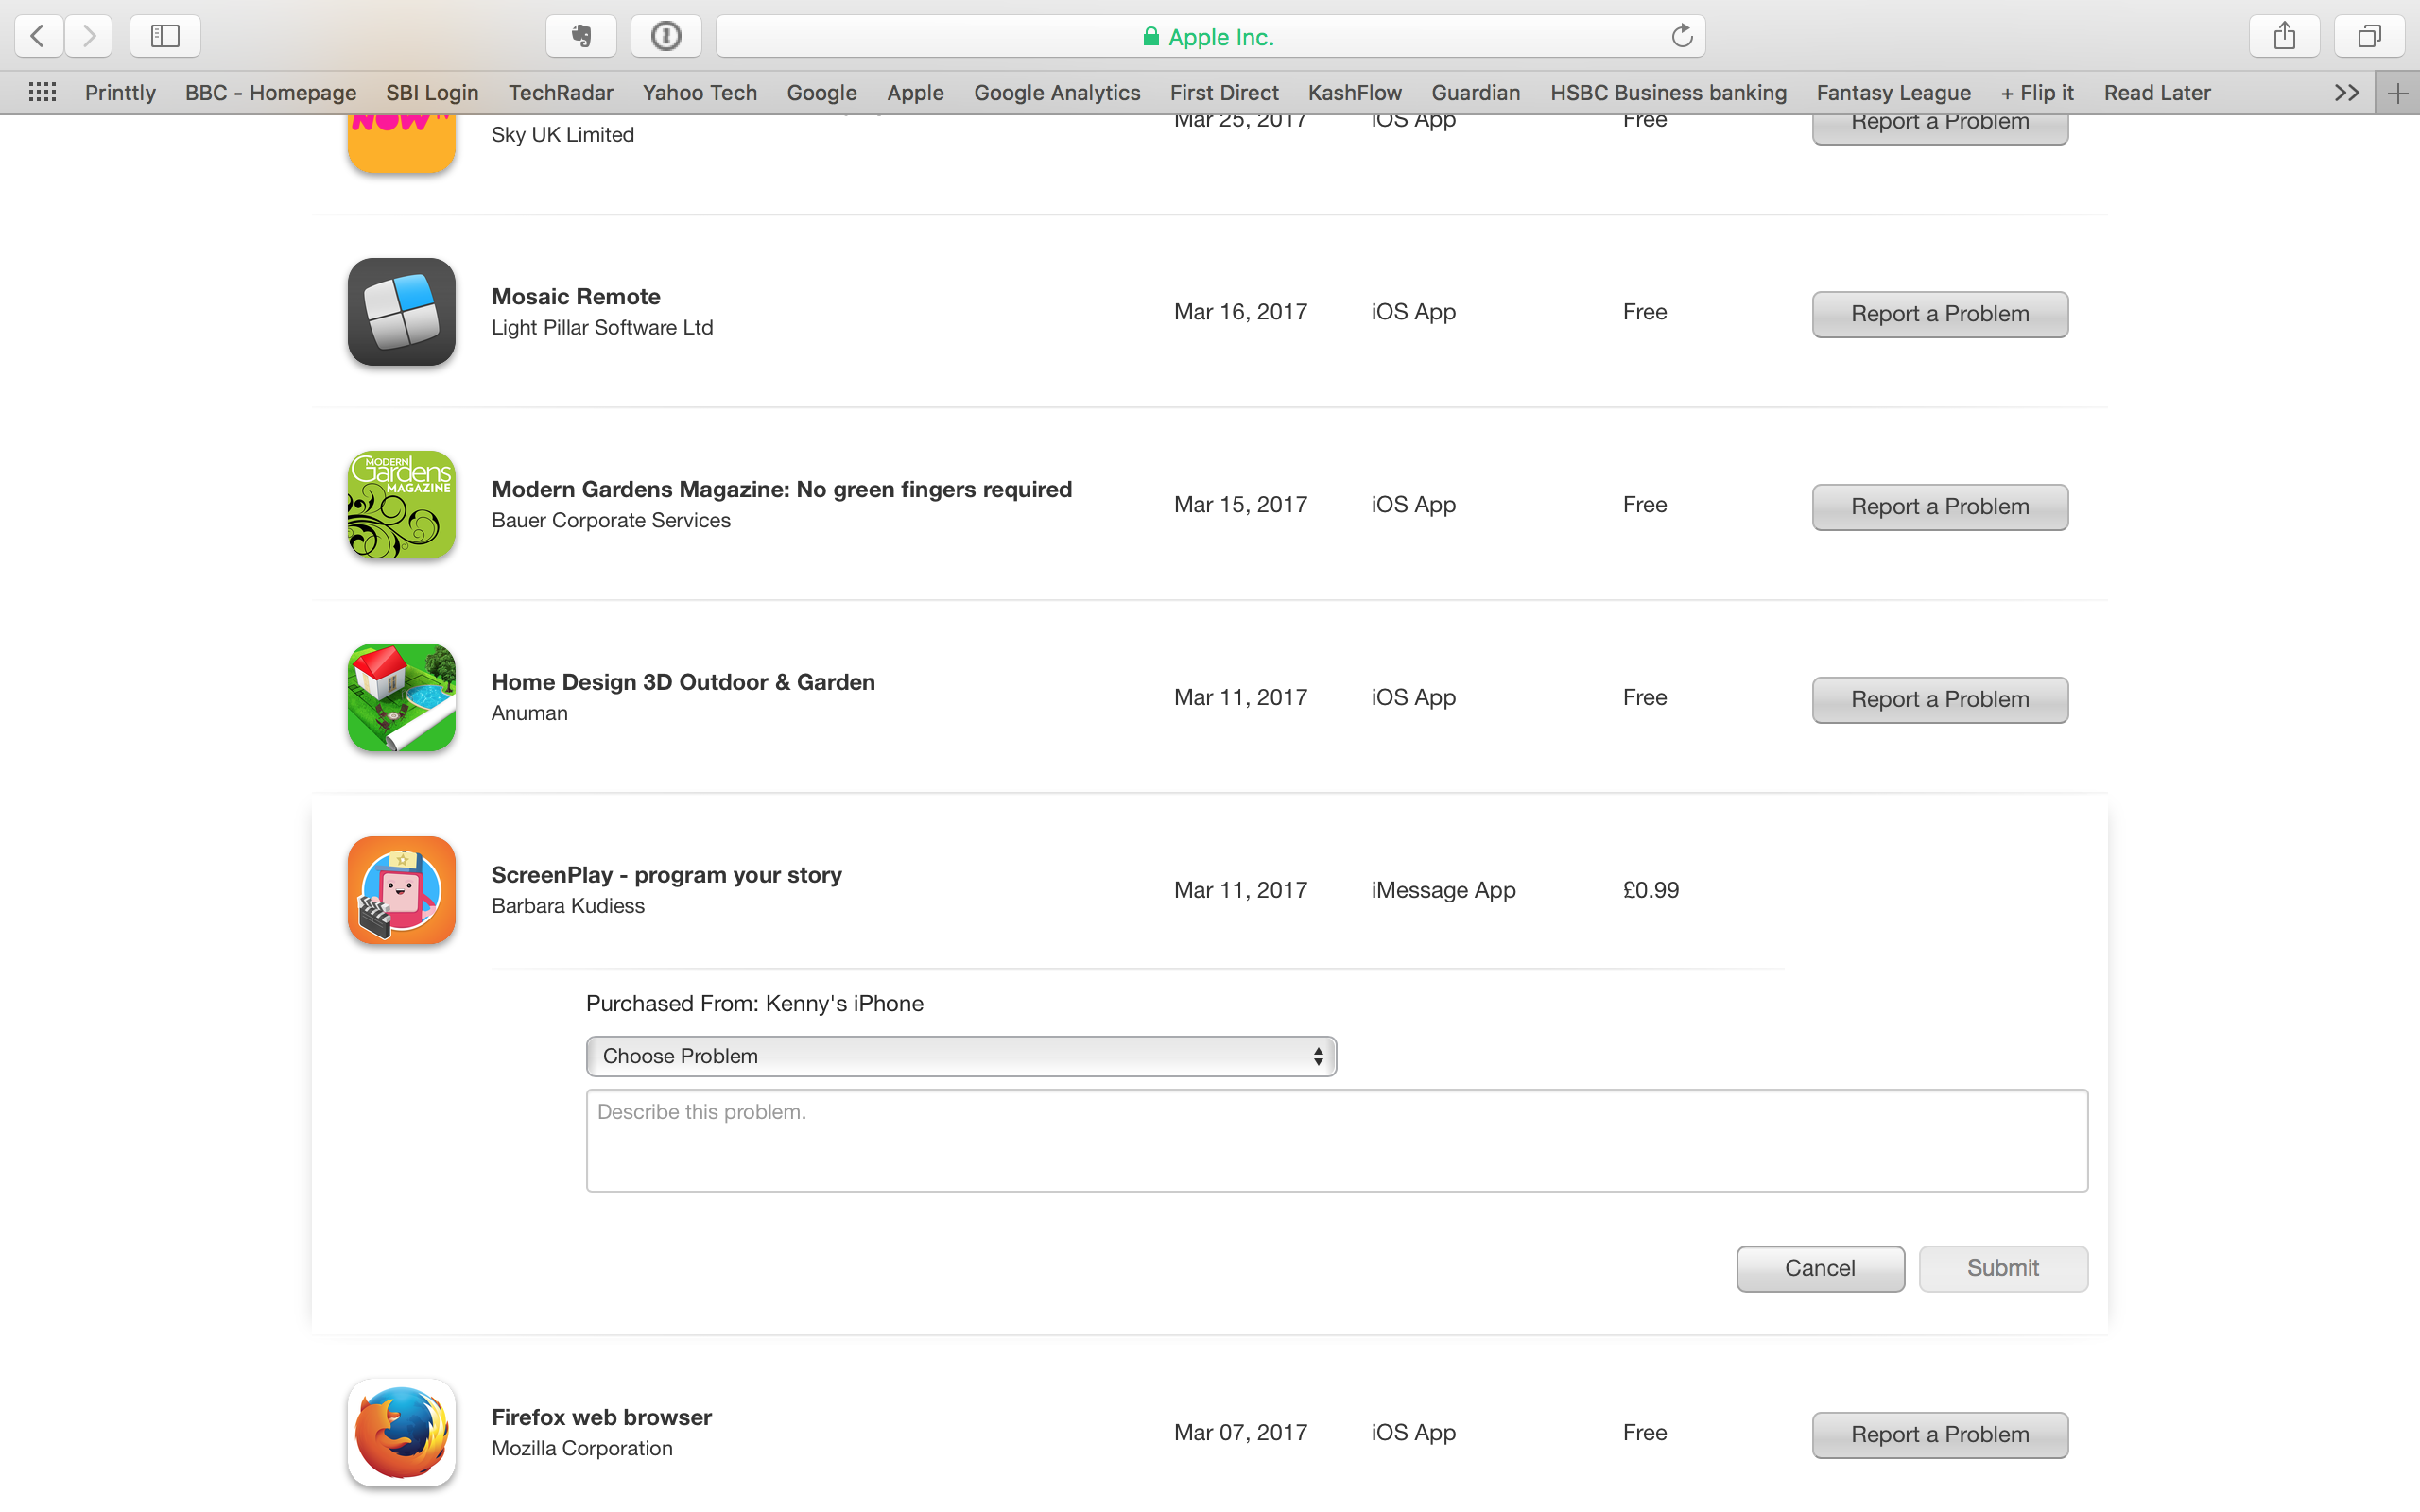Click the Modern Gardens Magazine app icon
Image resolution: width=2420 pixels, height=1512 pixels.
coord(402,505)
